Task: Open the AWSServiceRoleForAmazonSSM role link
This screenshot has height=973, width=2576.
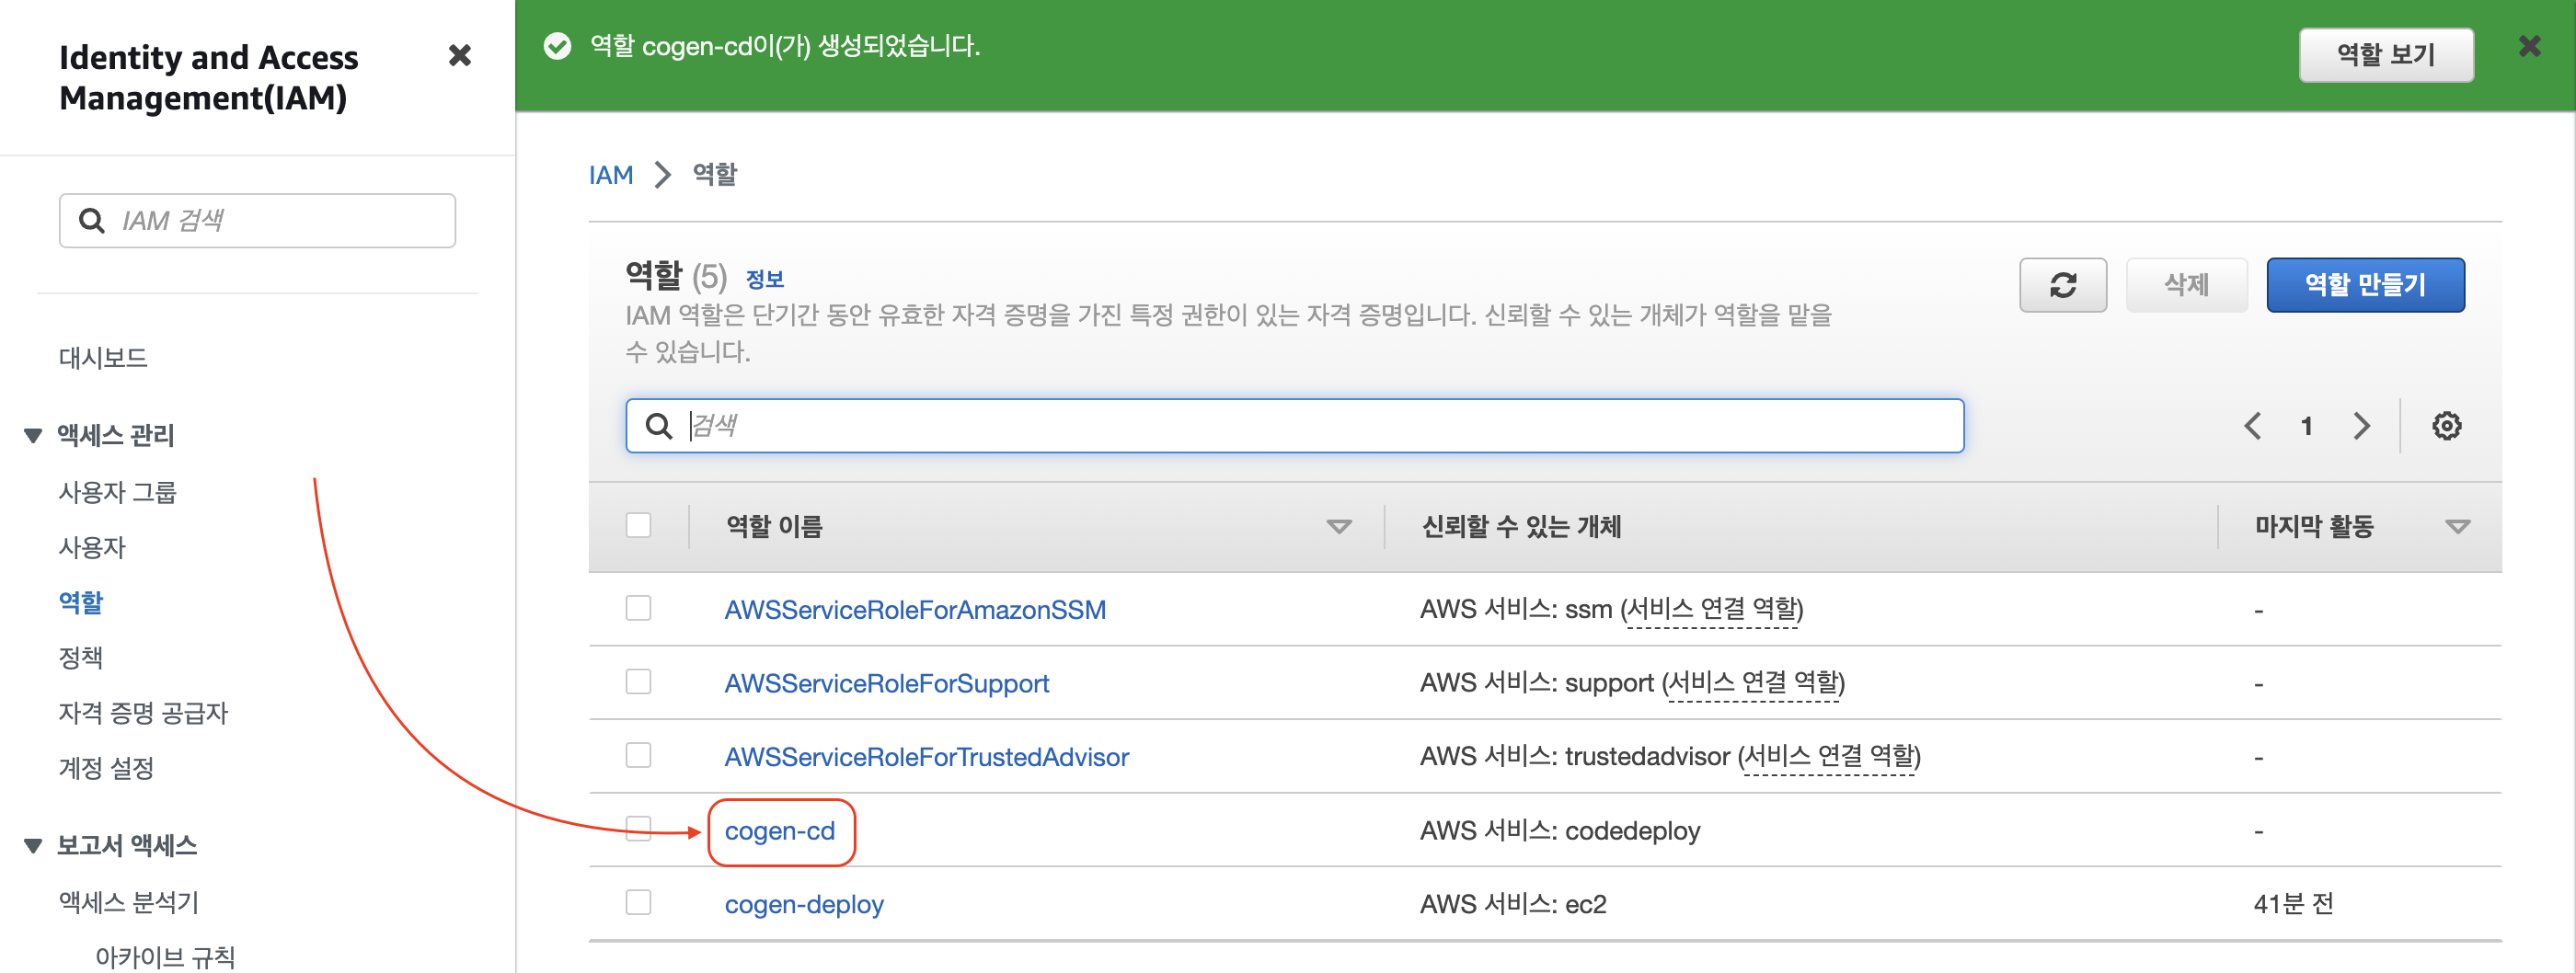Action: pos(914,609)
